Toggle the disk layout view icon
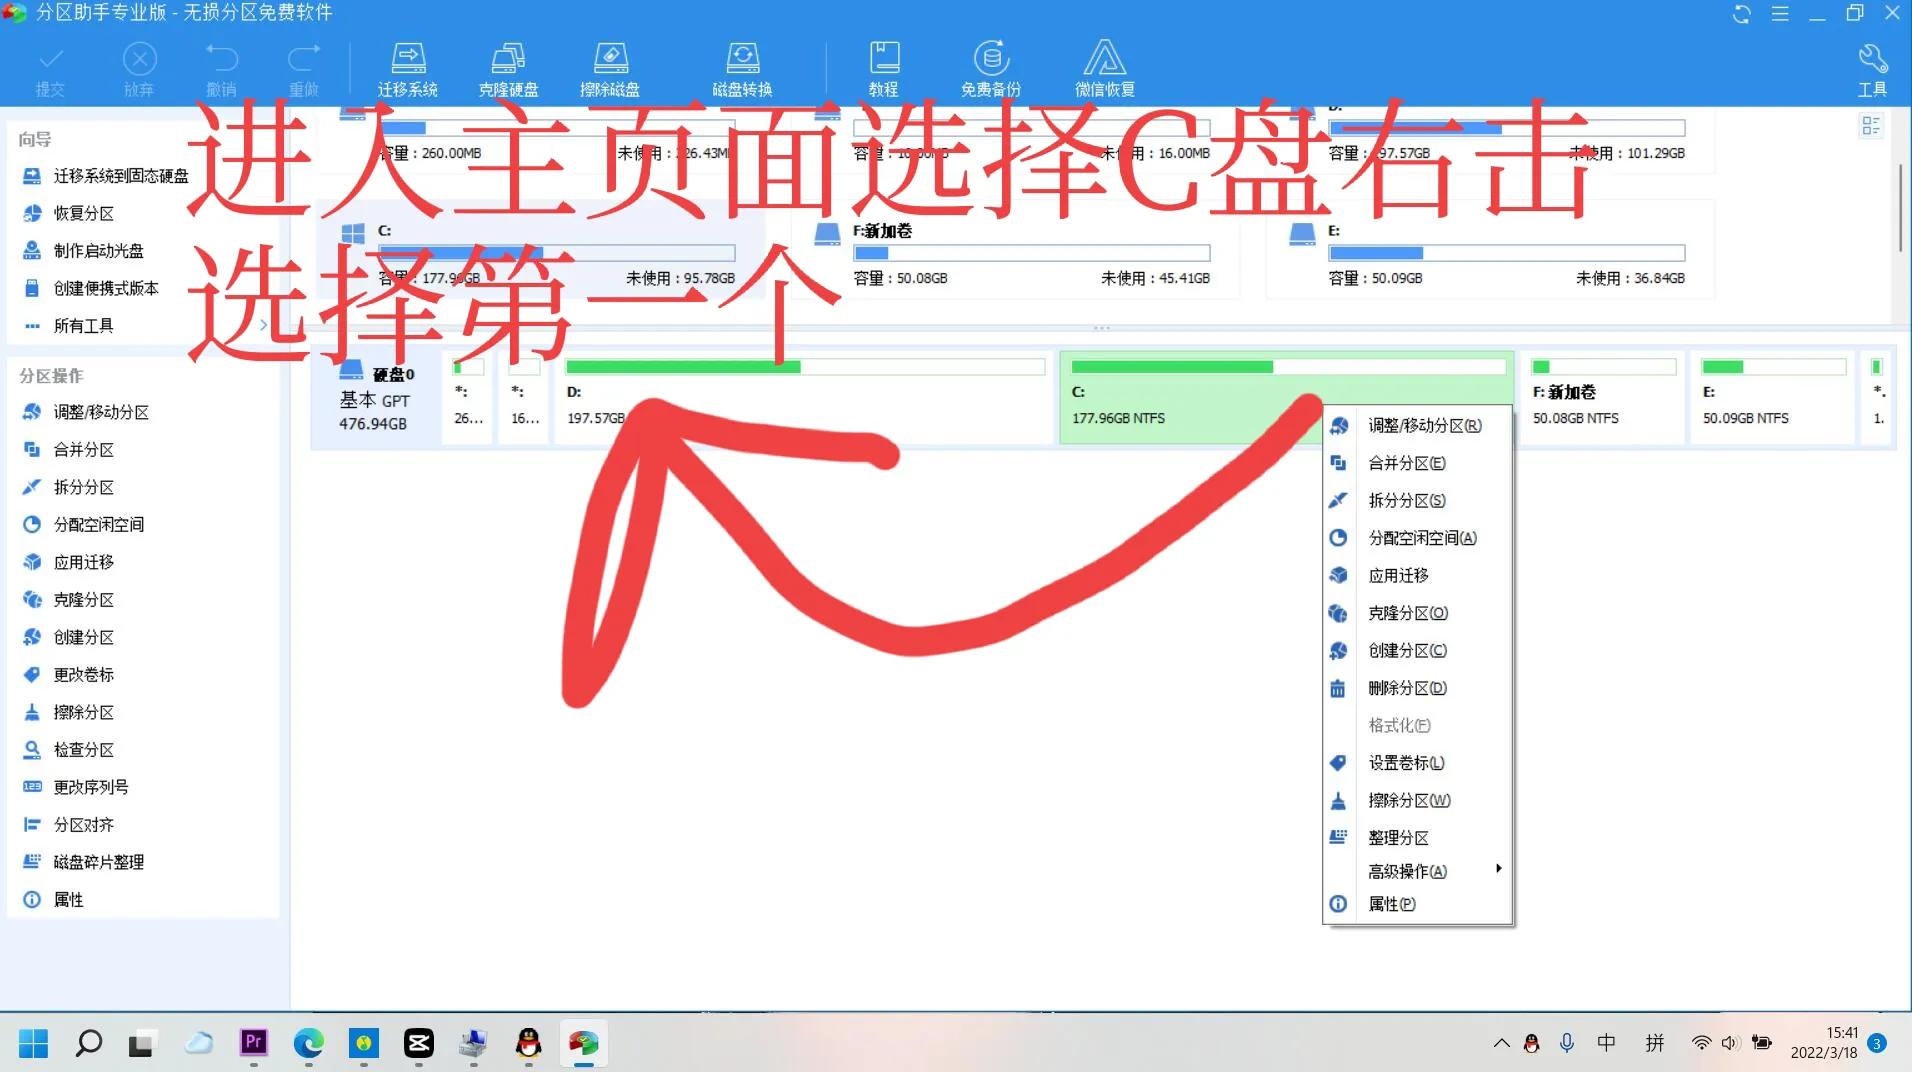1912x1072 pixels. point(1871,126)
